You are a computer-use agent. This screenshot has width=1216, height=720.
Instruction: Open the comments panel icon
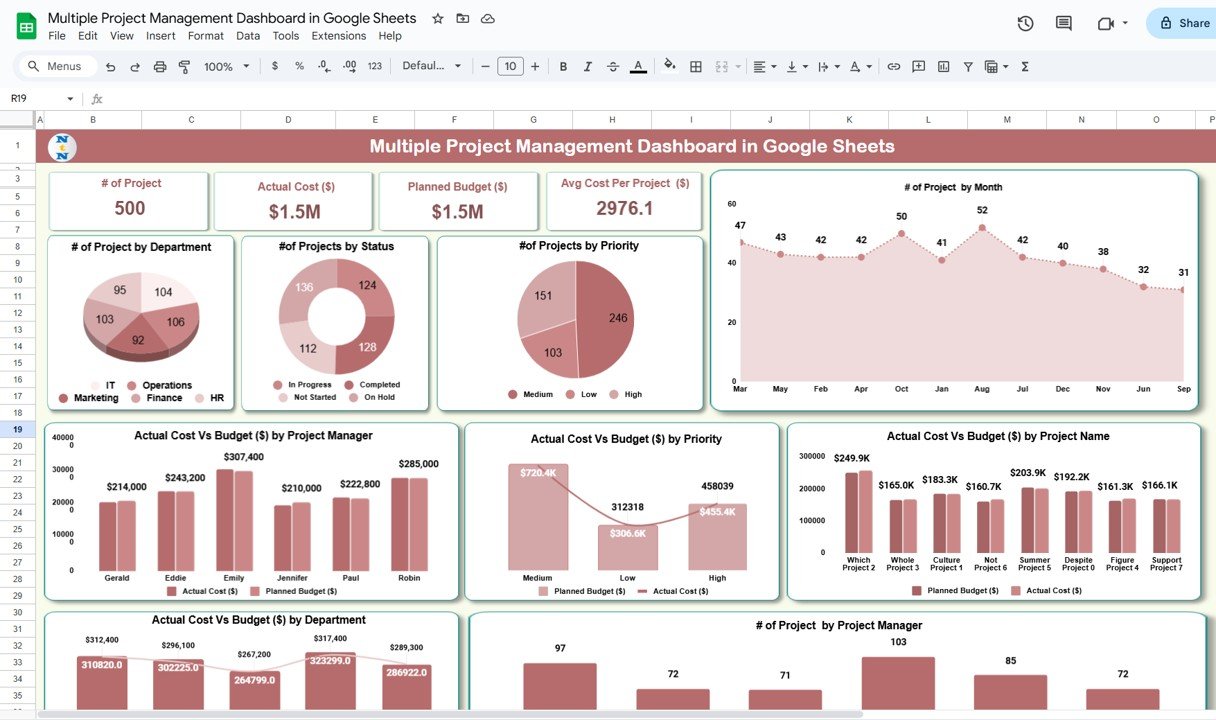[x=1064, y=24]
